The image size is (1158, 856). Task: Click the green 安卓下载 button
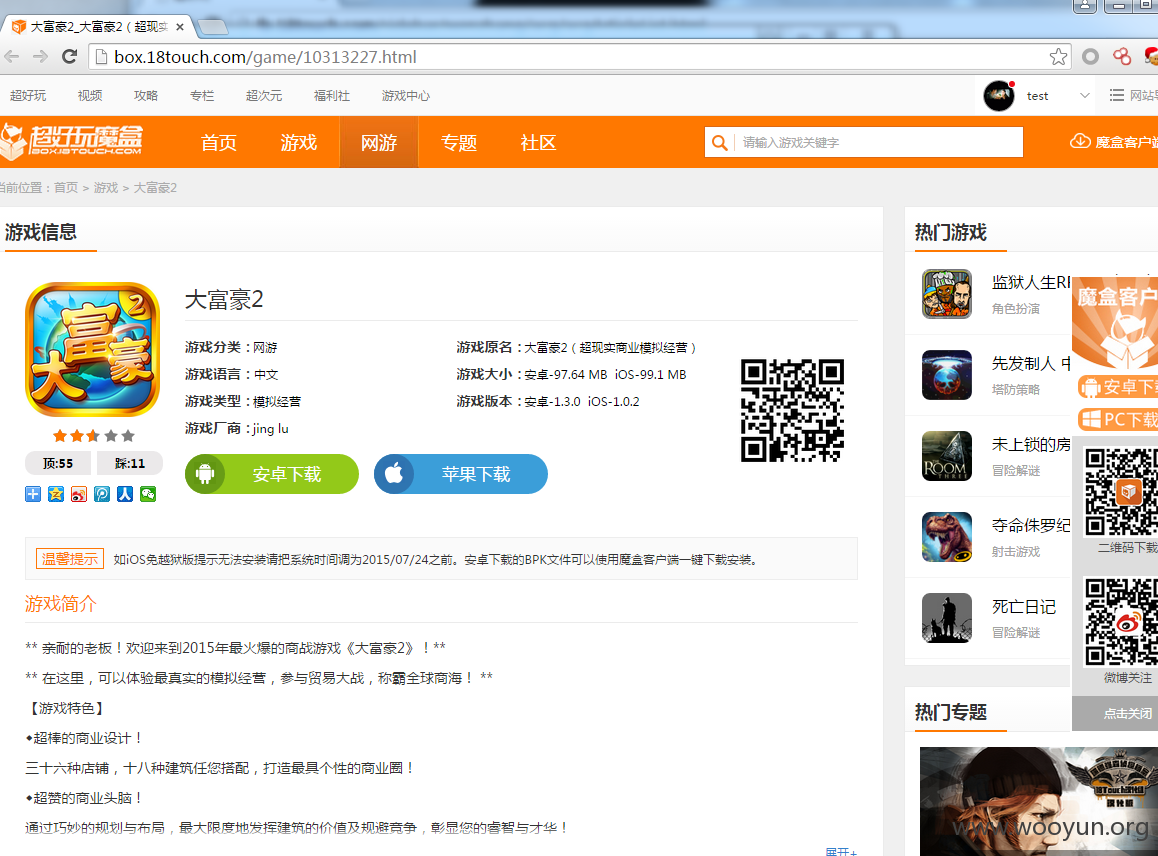(x=272, y=474)
